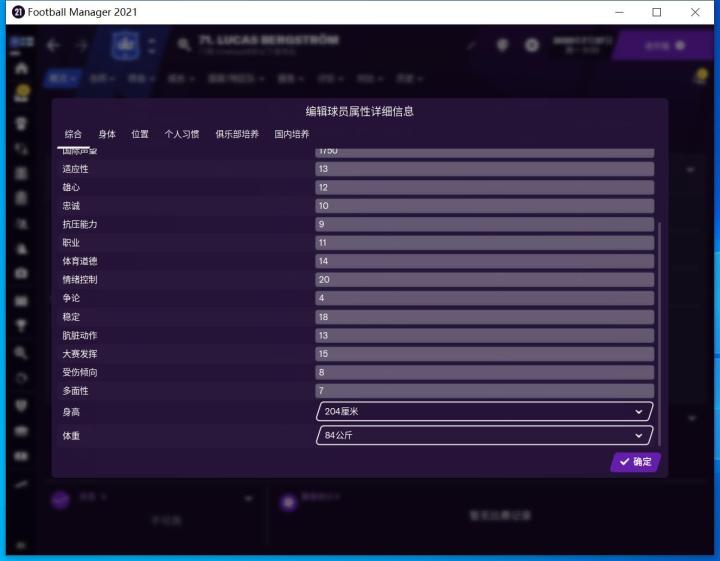The width and height of the screenshot is (720, 561).
Task: Open the 国内培养 tab
Action: coord(292,134)
